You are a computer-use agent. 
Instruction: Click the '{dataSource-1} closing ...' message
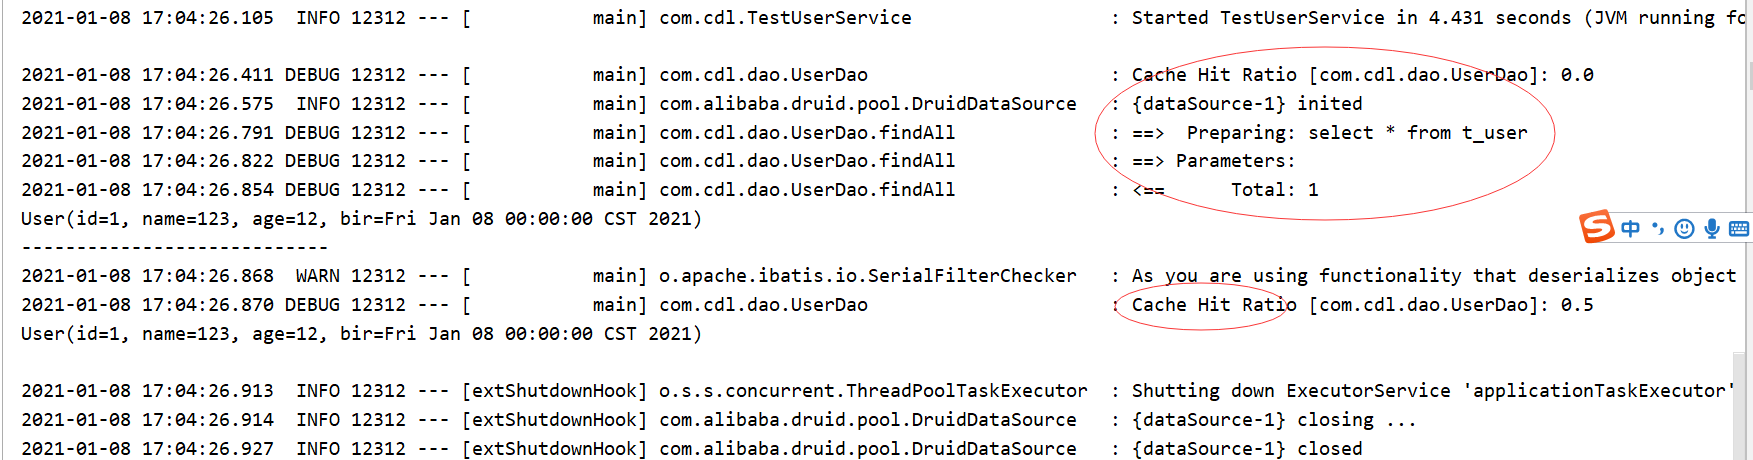click(1274, 420)
